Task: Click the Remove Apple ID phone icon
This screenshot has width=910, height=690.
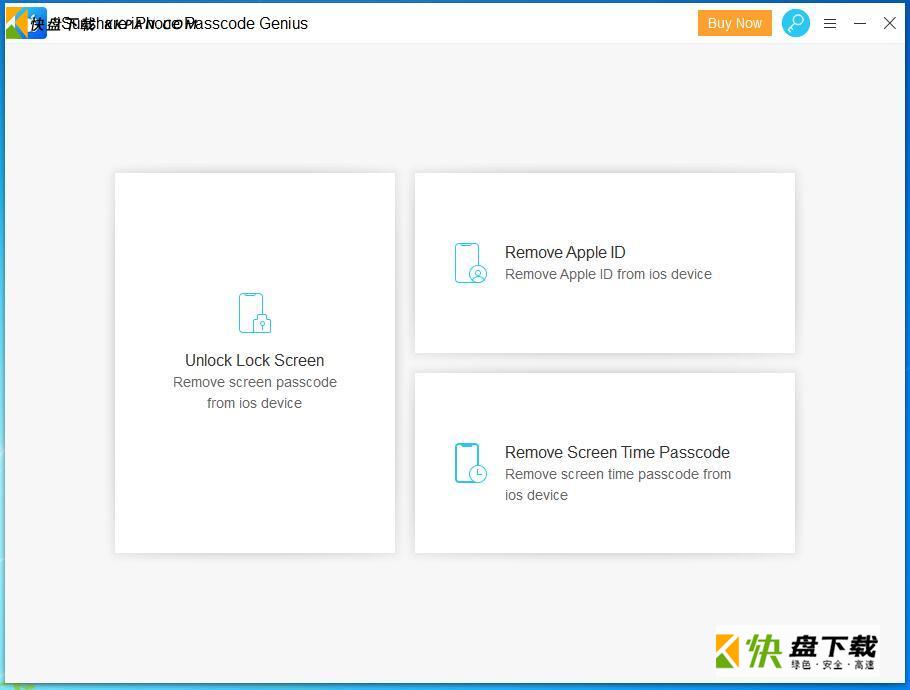Action: click(x=470, y=263)
